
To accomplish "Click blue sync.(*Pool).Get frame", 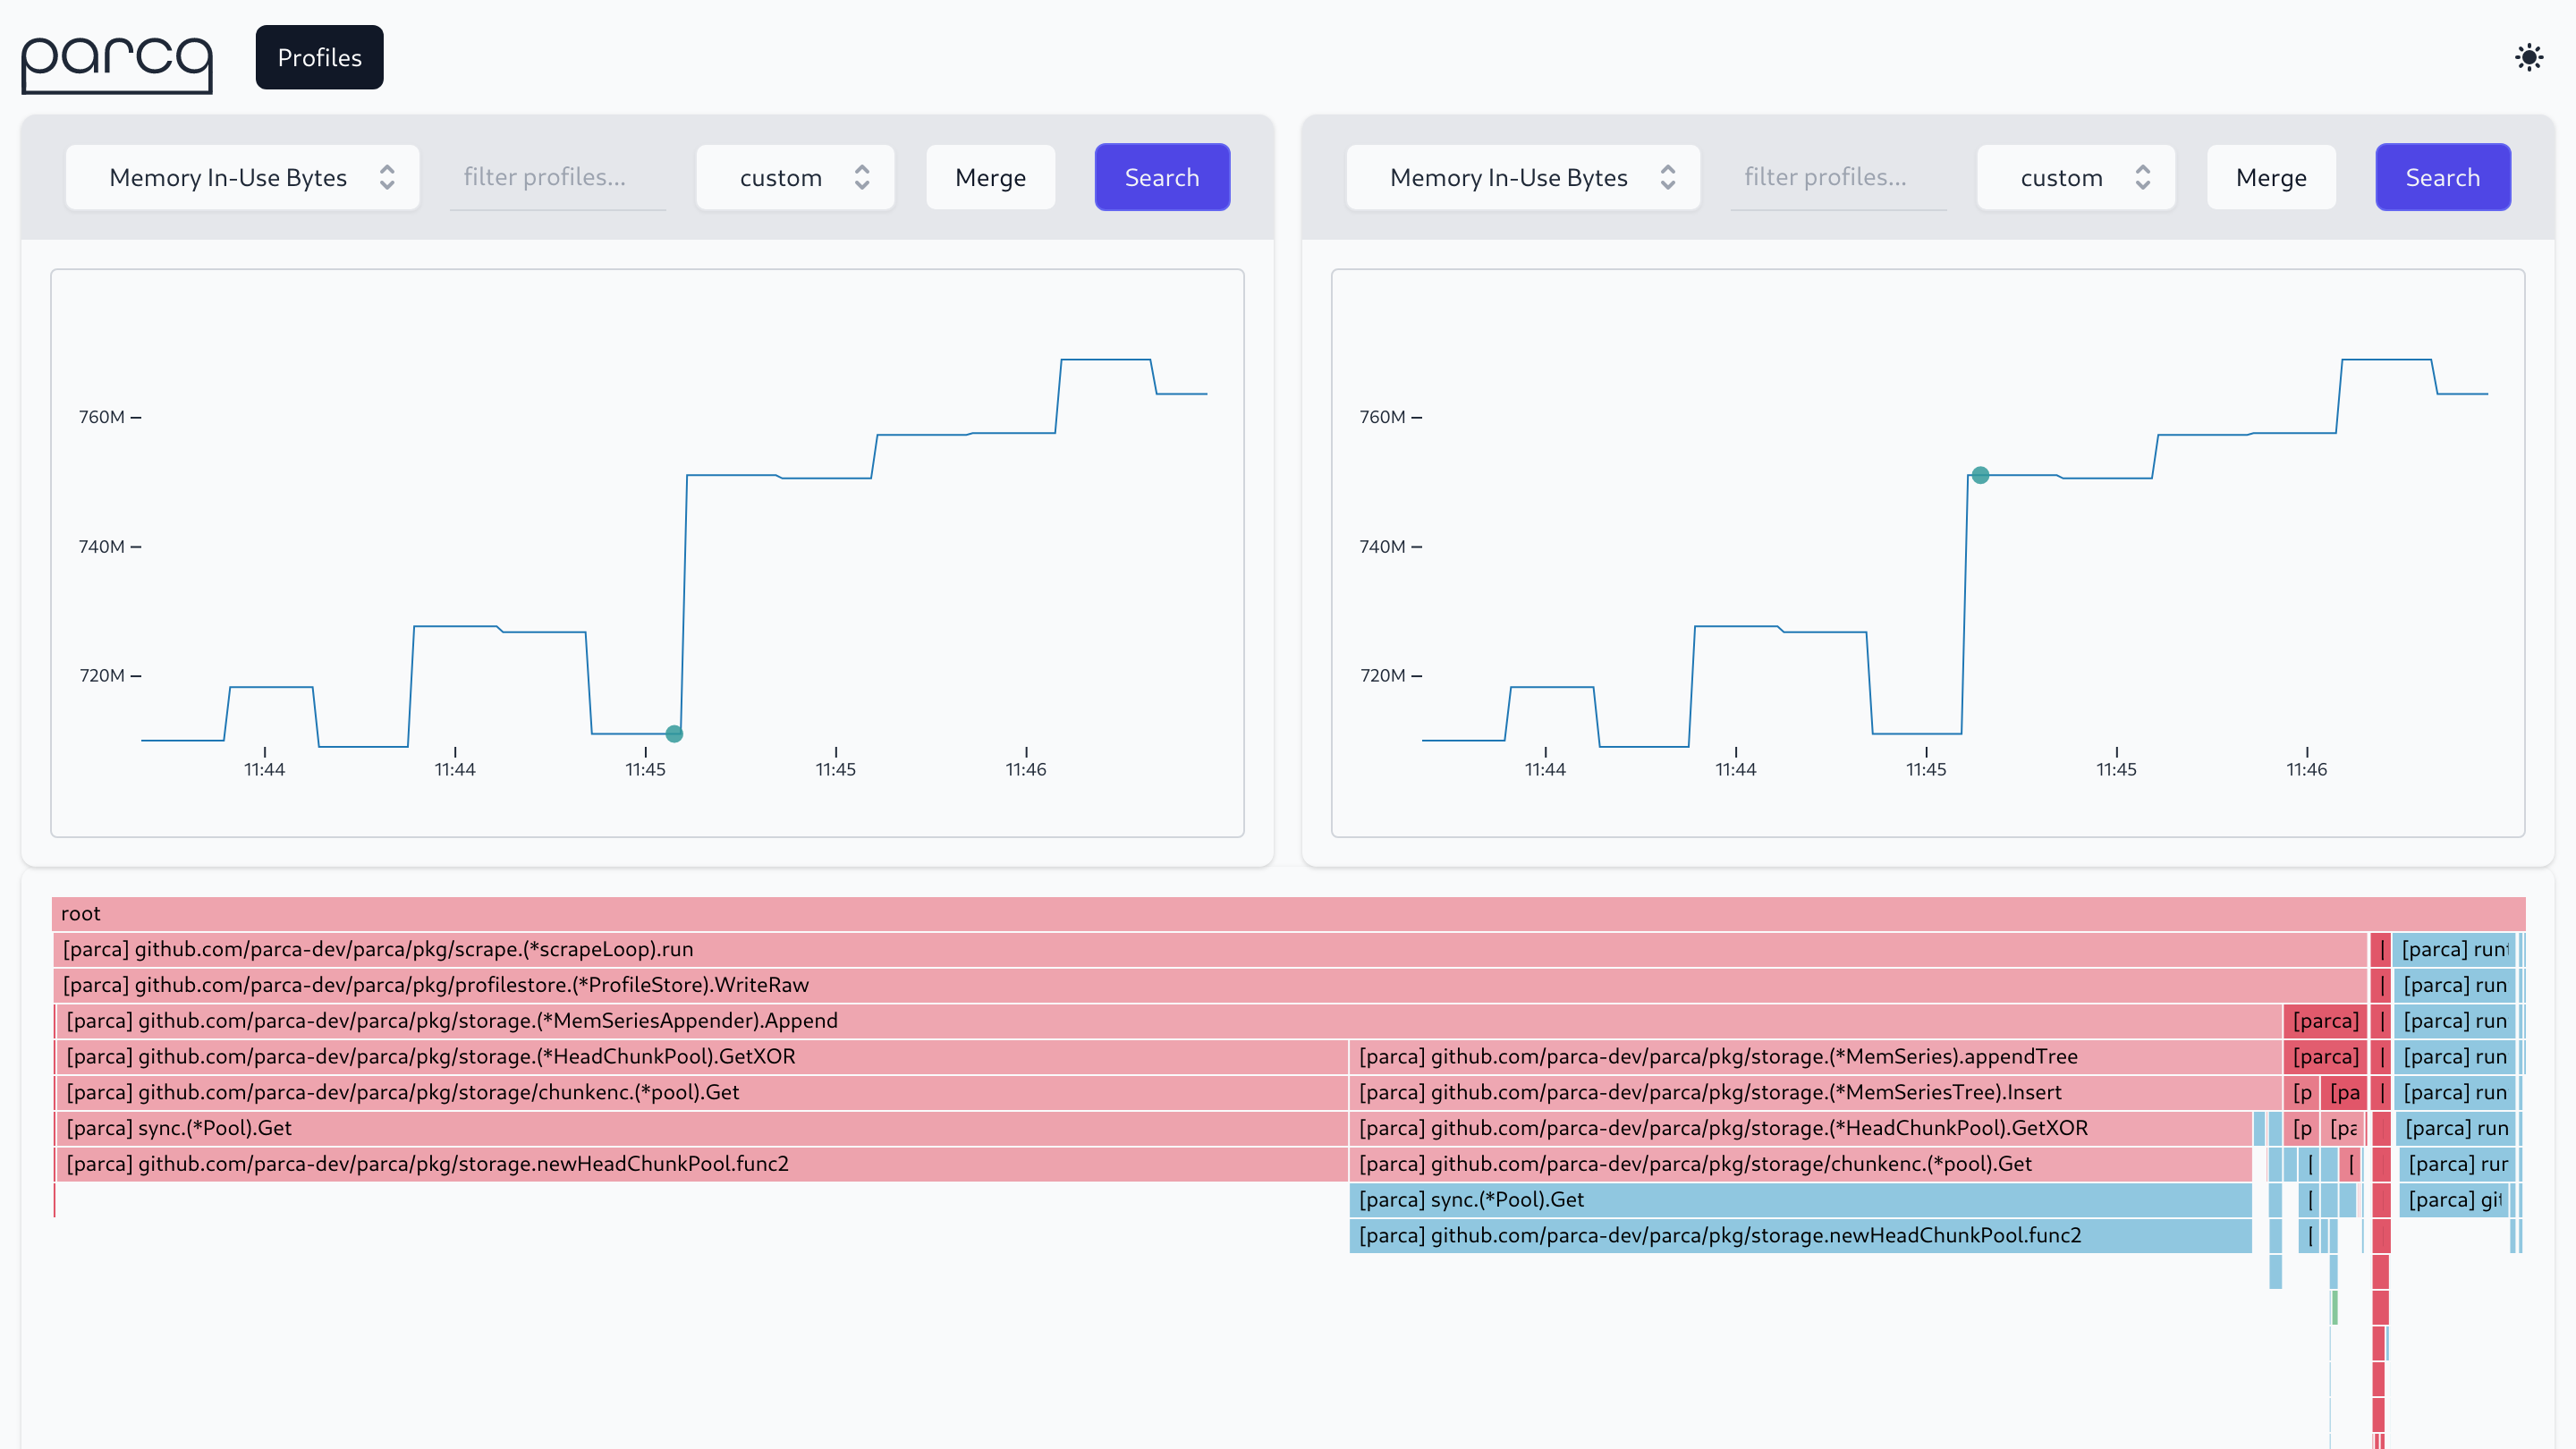I will coord(1800,1199).
